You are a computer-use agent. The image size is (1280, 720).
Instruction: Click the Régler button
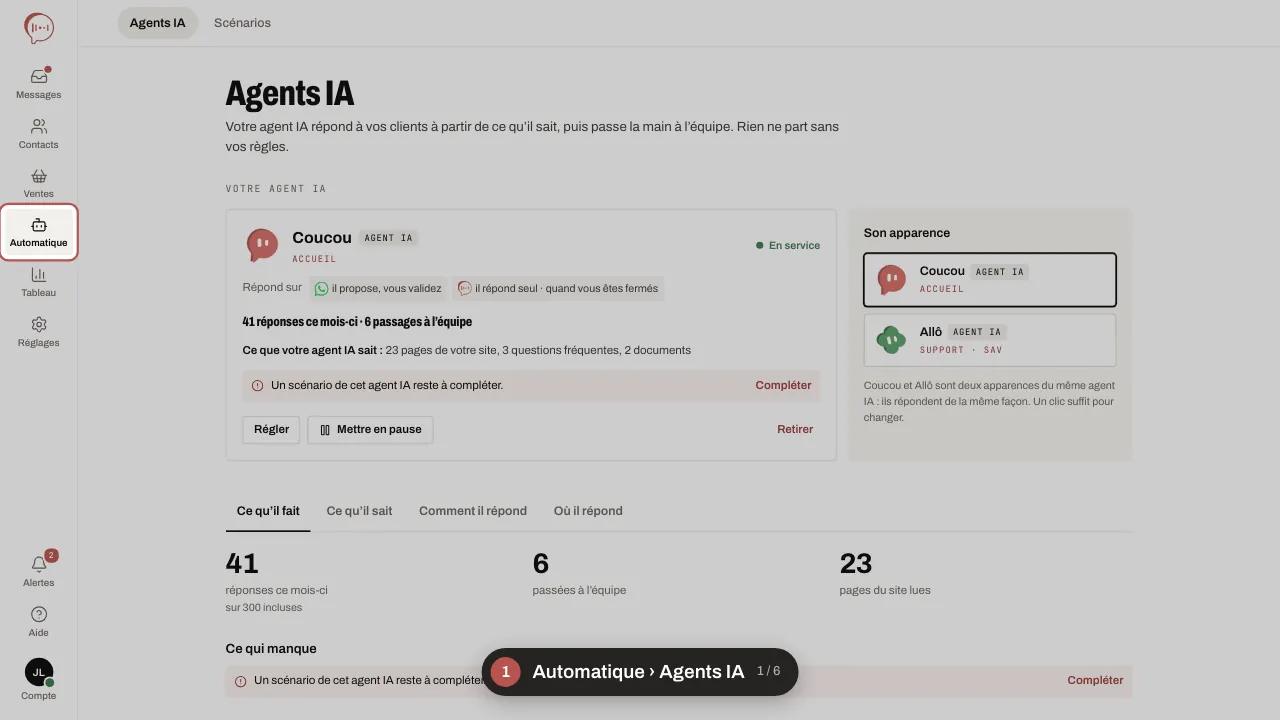pyautogui.click(x=271, y=430)
